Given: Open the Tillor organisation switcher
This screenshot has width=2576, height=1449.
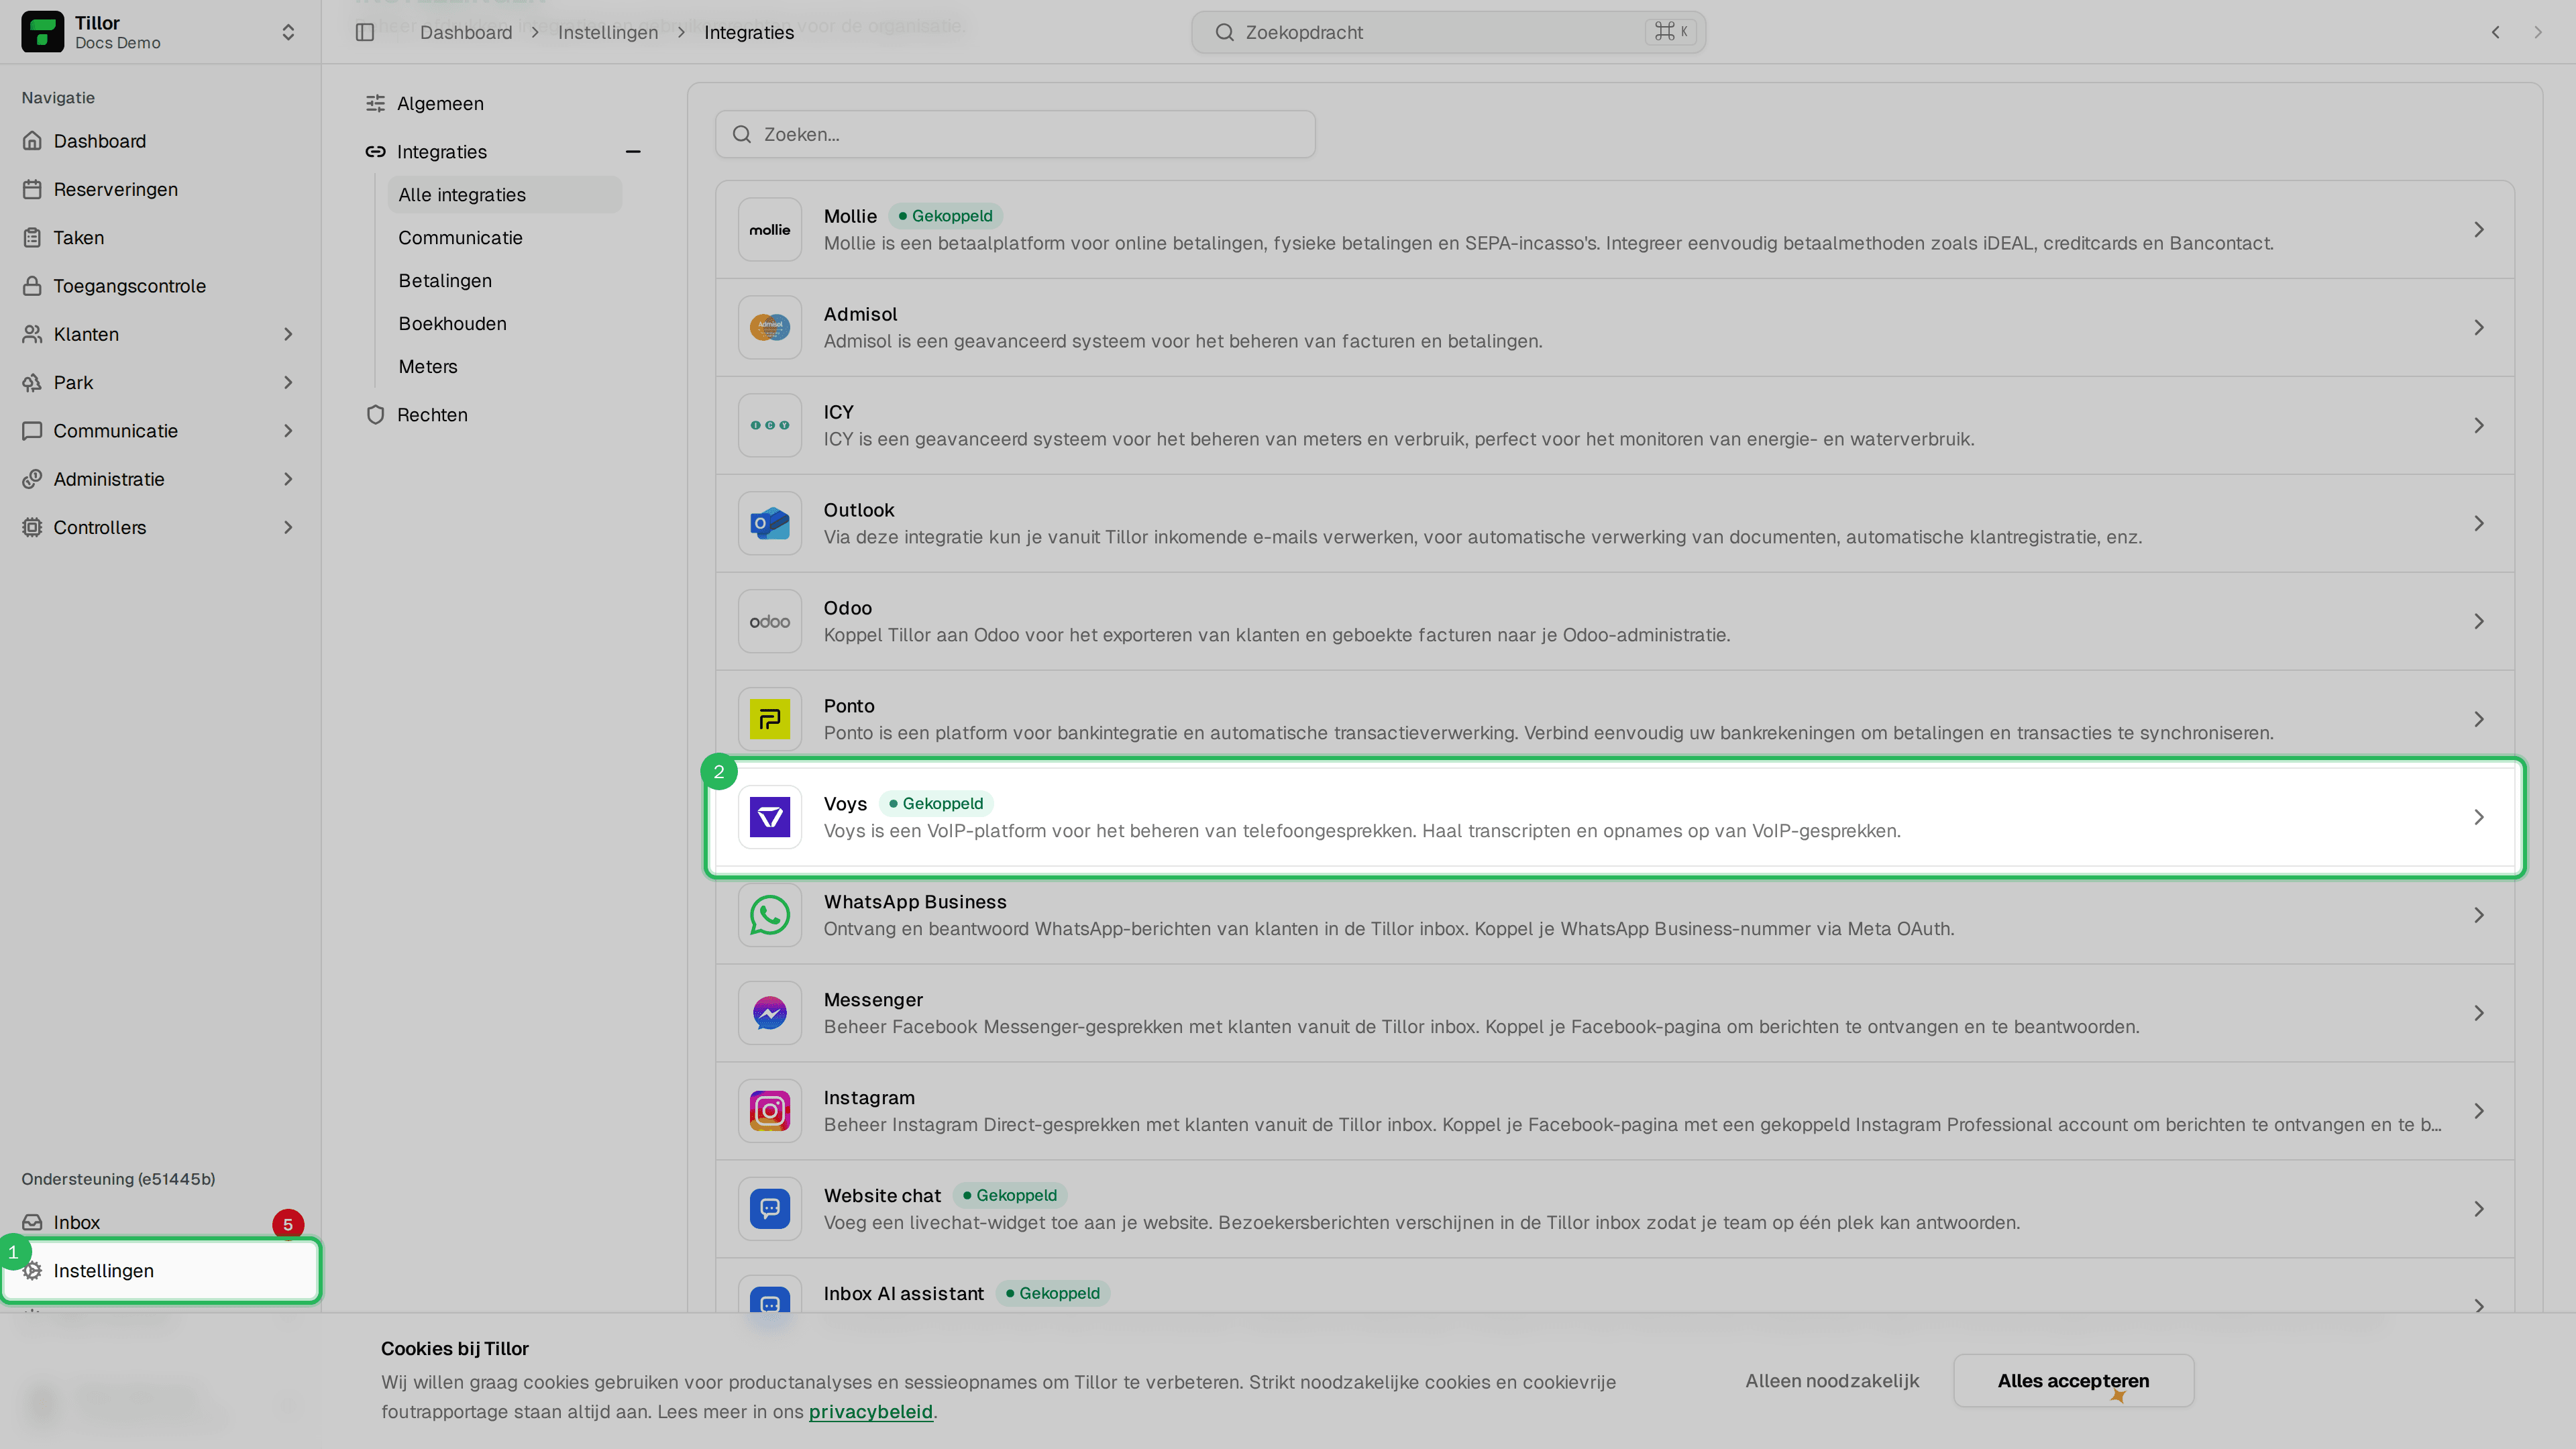Looking at the screenshot, I should 160,32.
